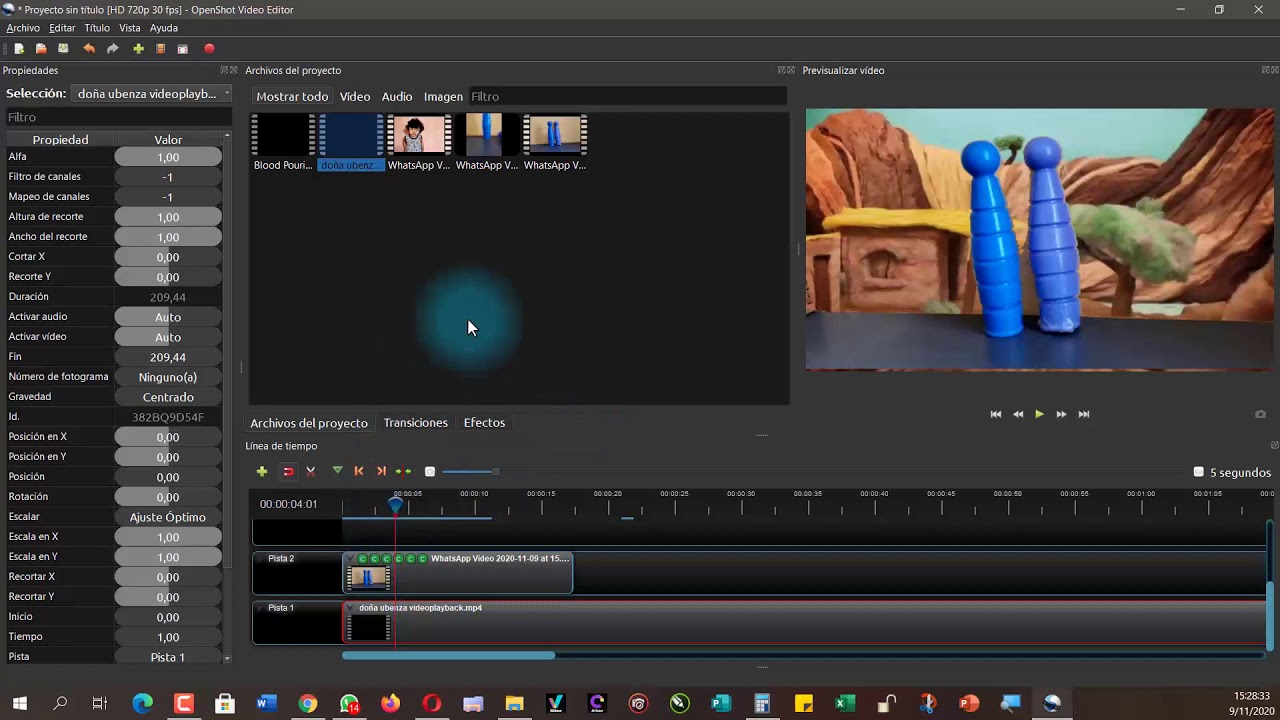Open the Ayuda menu
1280x720 pixels.
pyautogui.click(x=164, y=28)
